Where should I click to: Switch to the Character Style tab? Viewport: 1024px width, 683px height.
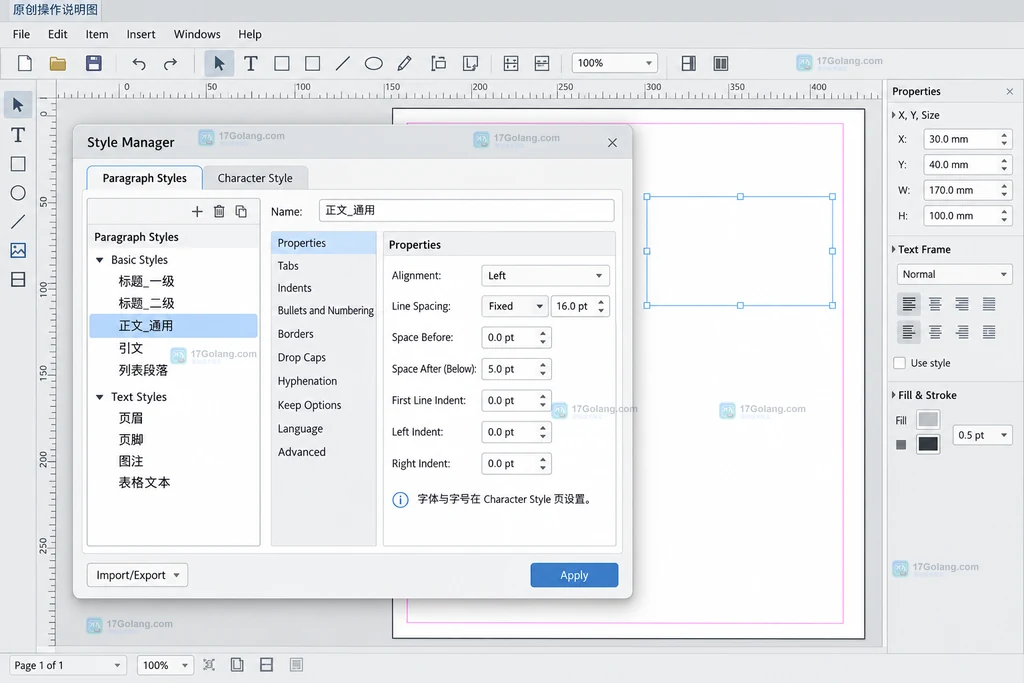pyautogui.click(x=255, y=178)
